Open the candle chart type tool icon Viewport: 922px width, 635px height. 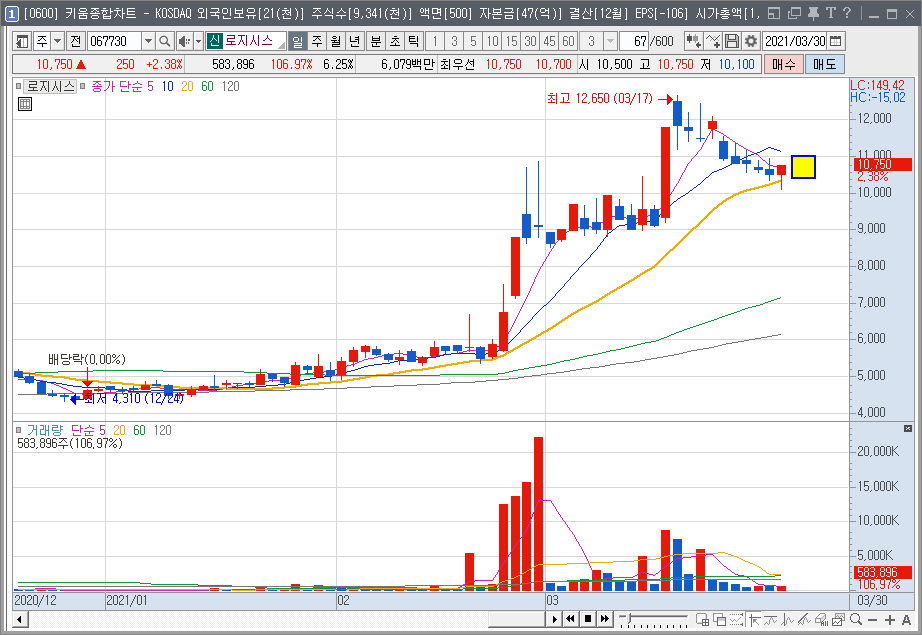693,41
